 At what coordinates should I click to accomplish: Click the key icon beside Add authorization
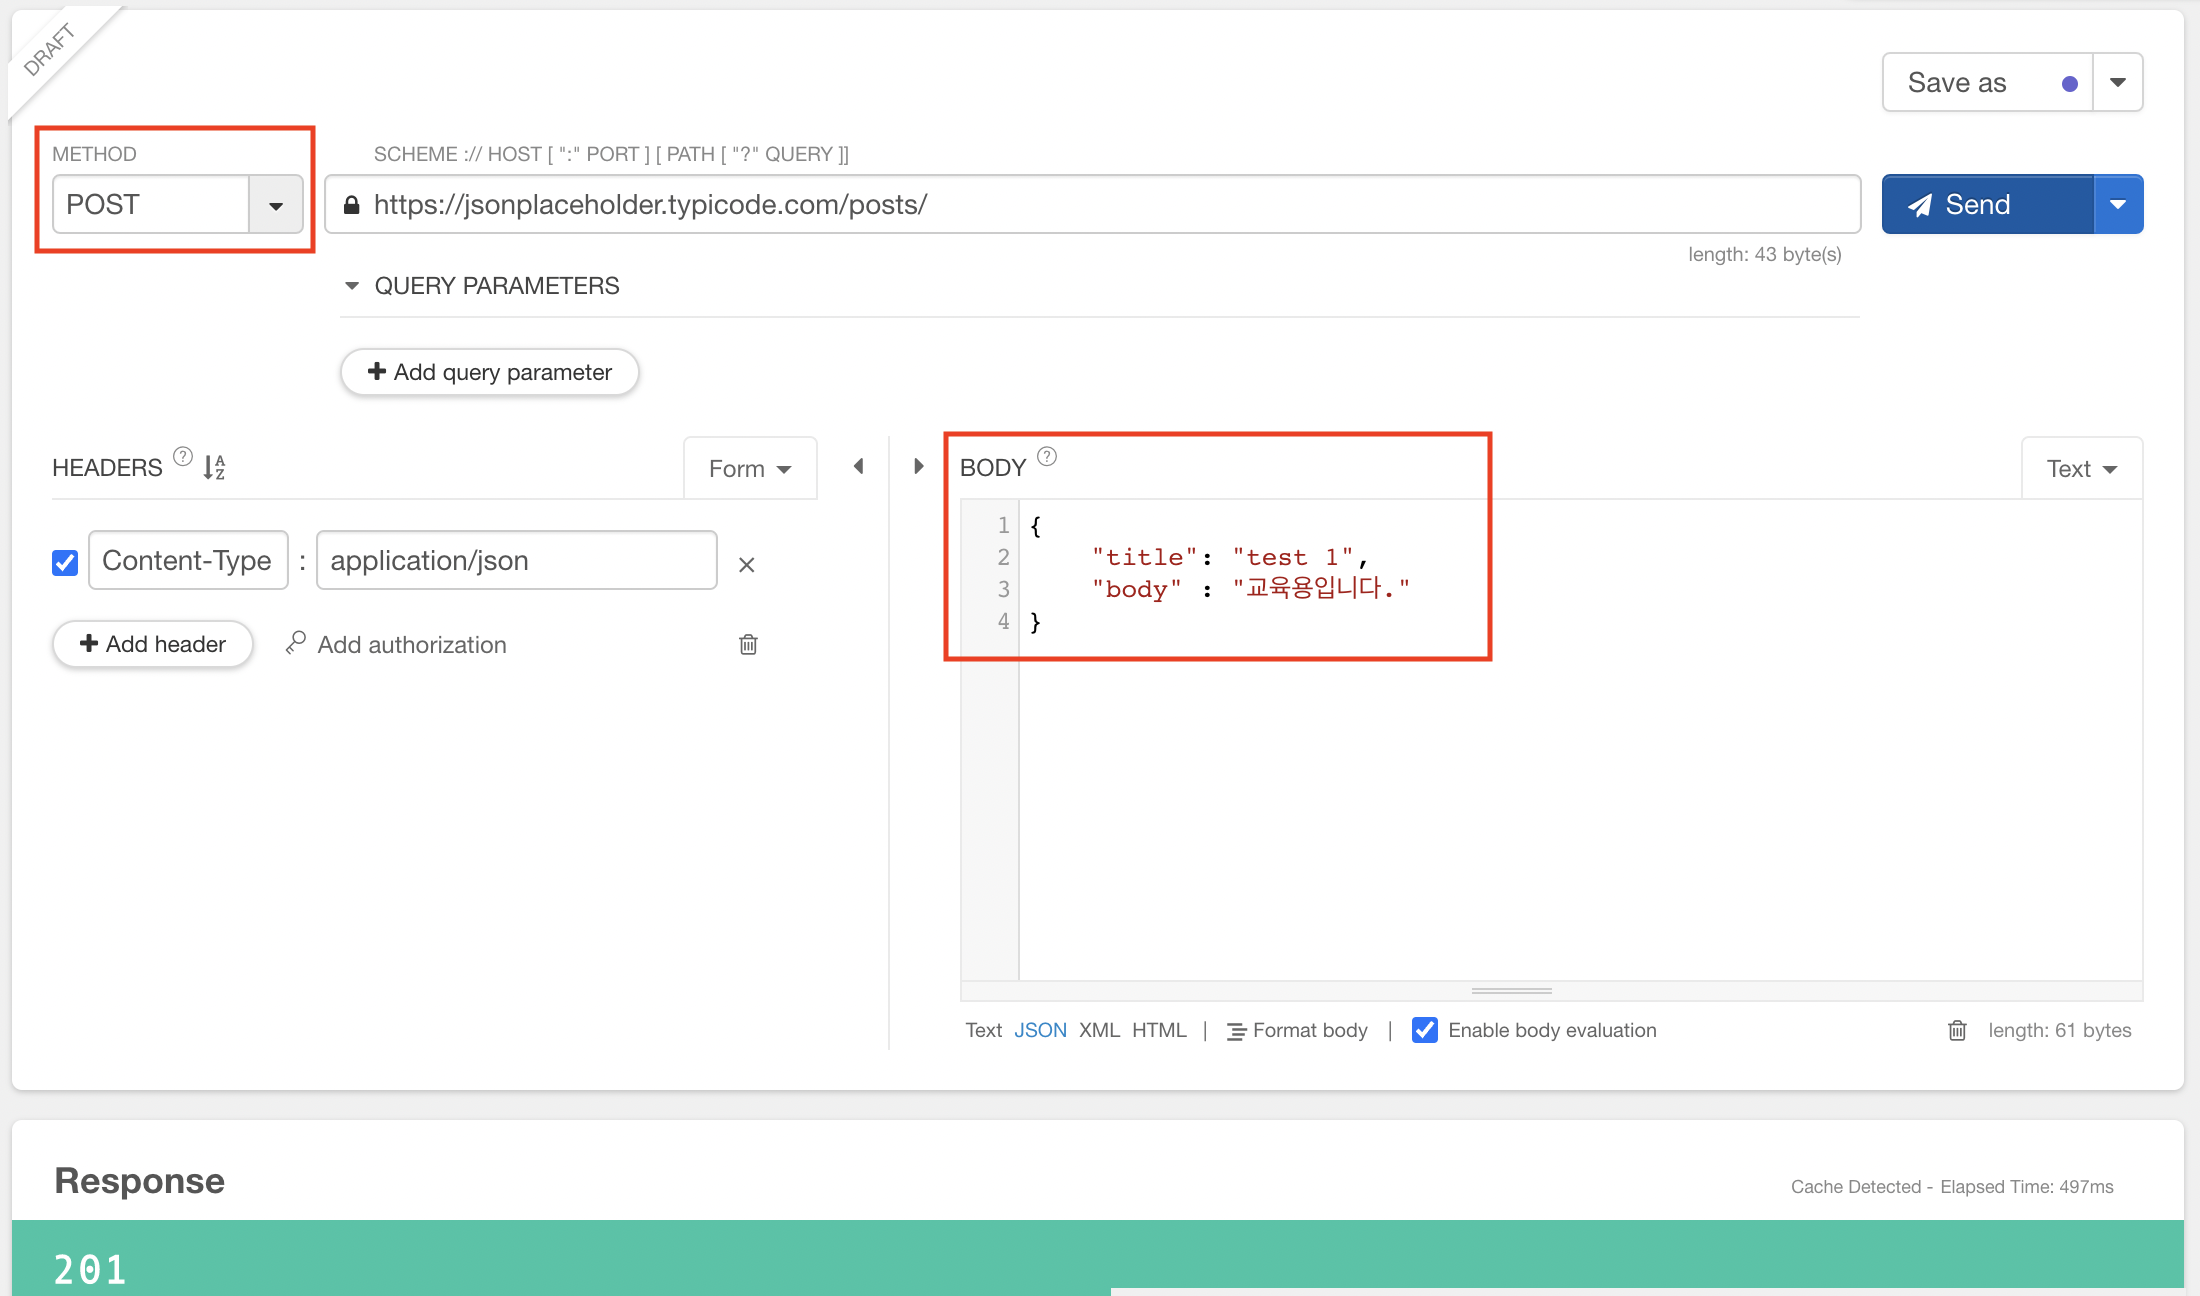click(295, 643)
